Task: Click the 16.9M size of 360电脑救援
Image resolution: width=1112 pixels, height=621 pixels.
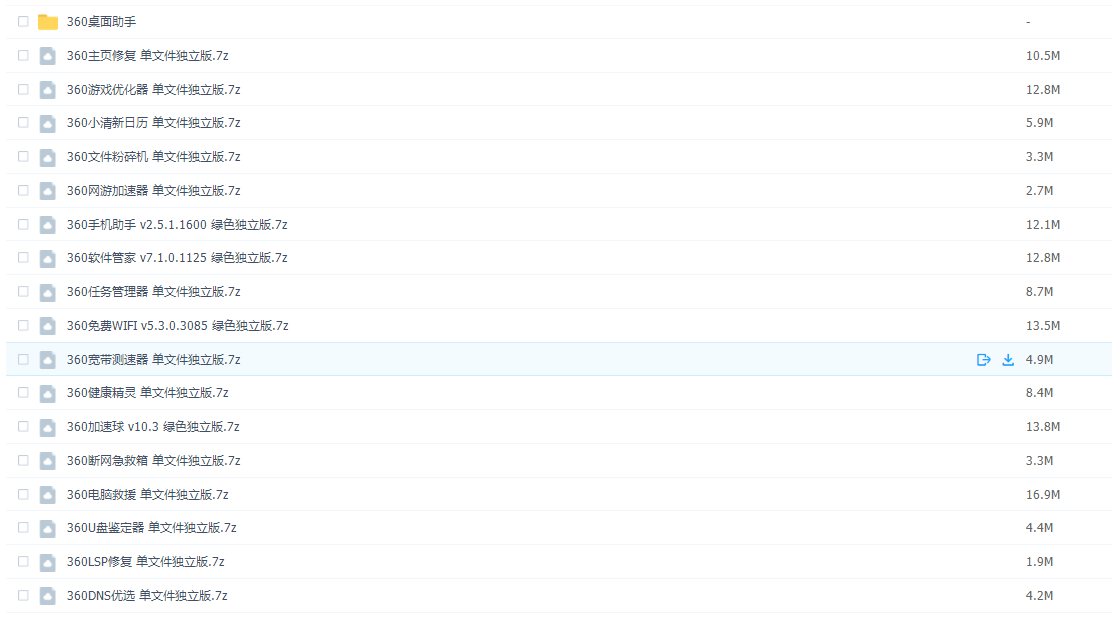Action: click(x=1042, y=494)
